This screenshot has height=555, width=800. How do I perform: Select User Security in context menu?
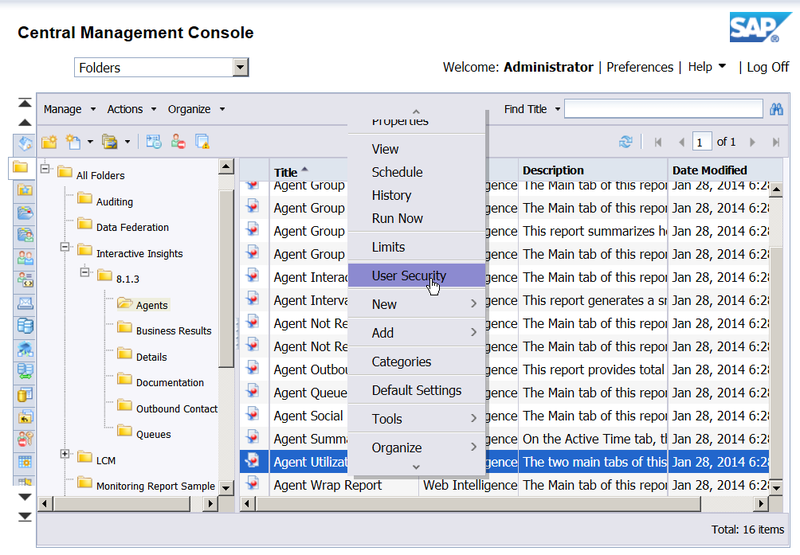pos(409,276)
